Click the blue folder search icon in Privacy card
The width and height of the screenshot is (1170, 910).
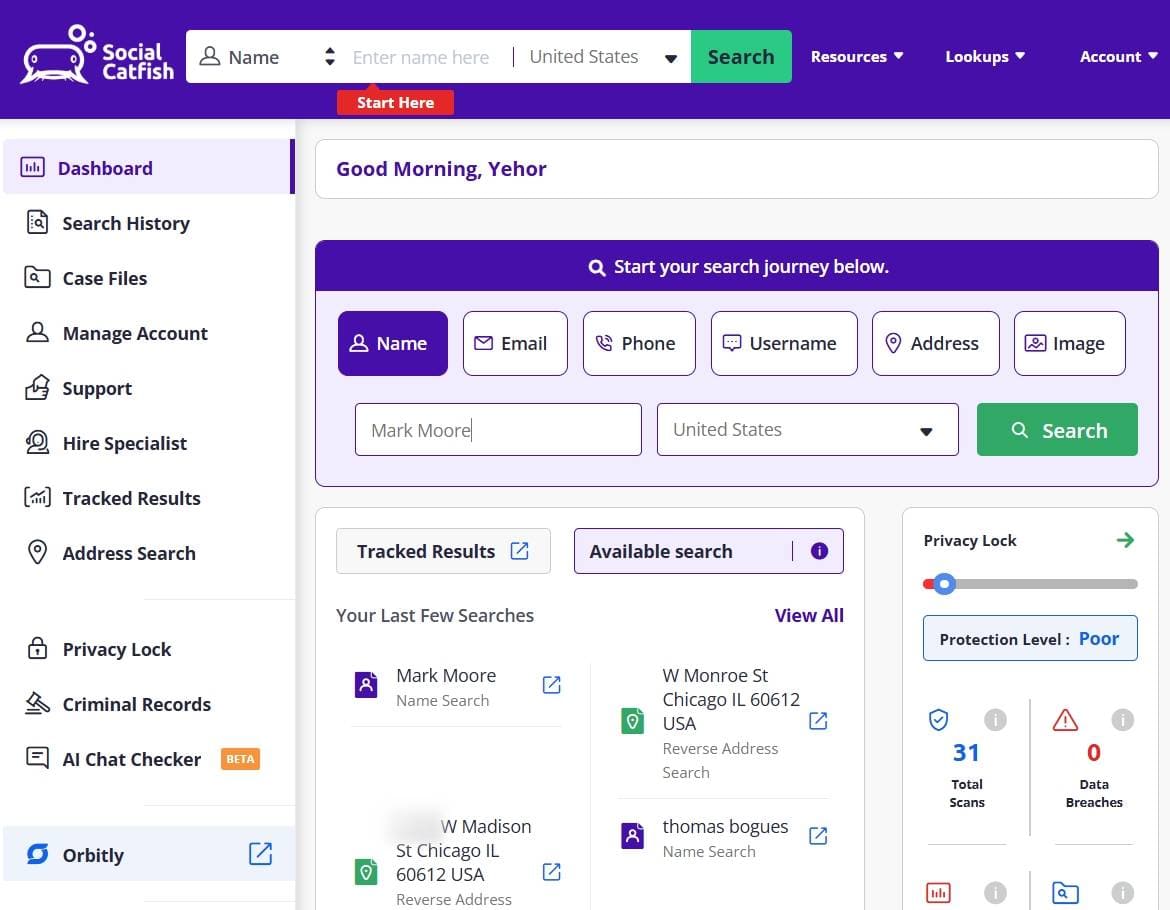click(1065, 892)
